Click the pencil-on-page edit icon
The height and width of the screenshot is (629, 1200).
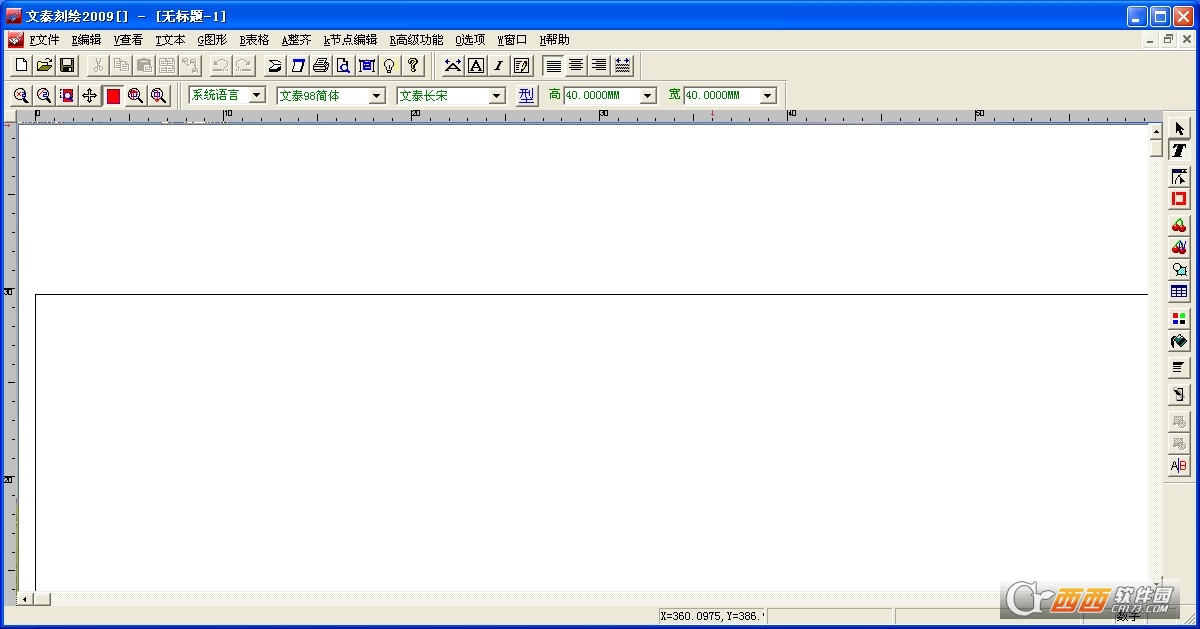pos(521,66)
